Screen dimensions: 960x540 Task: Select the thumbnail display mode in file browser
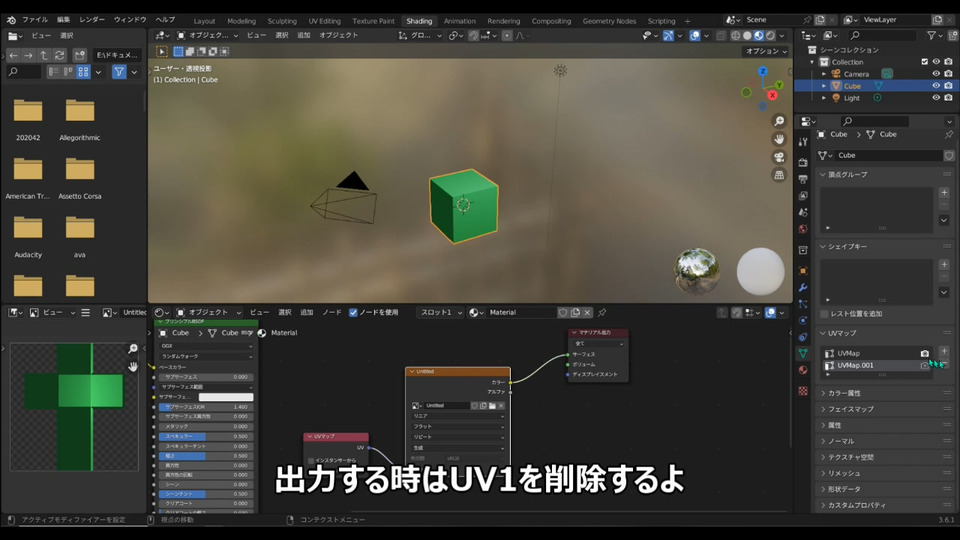83,72
